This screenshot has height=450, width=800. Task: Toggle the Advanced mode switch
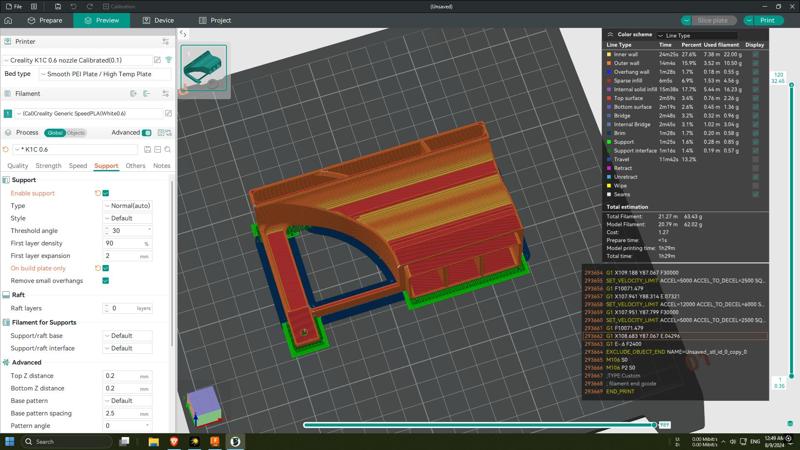pos(147,132)
